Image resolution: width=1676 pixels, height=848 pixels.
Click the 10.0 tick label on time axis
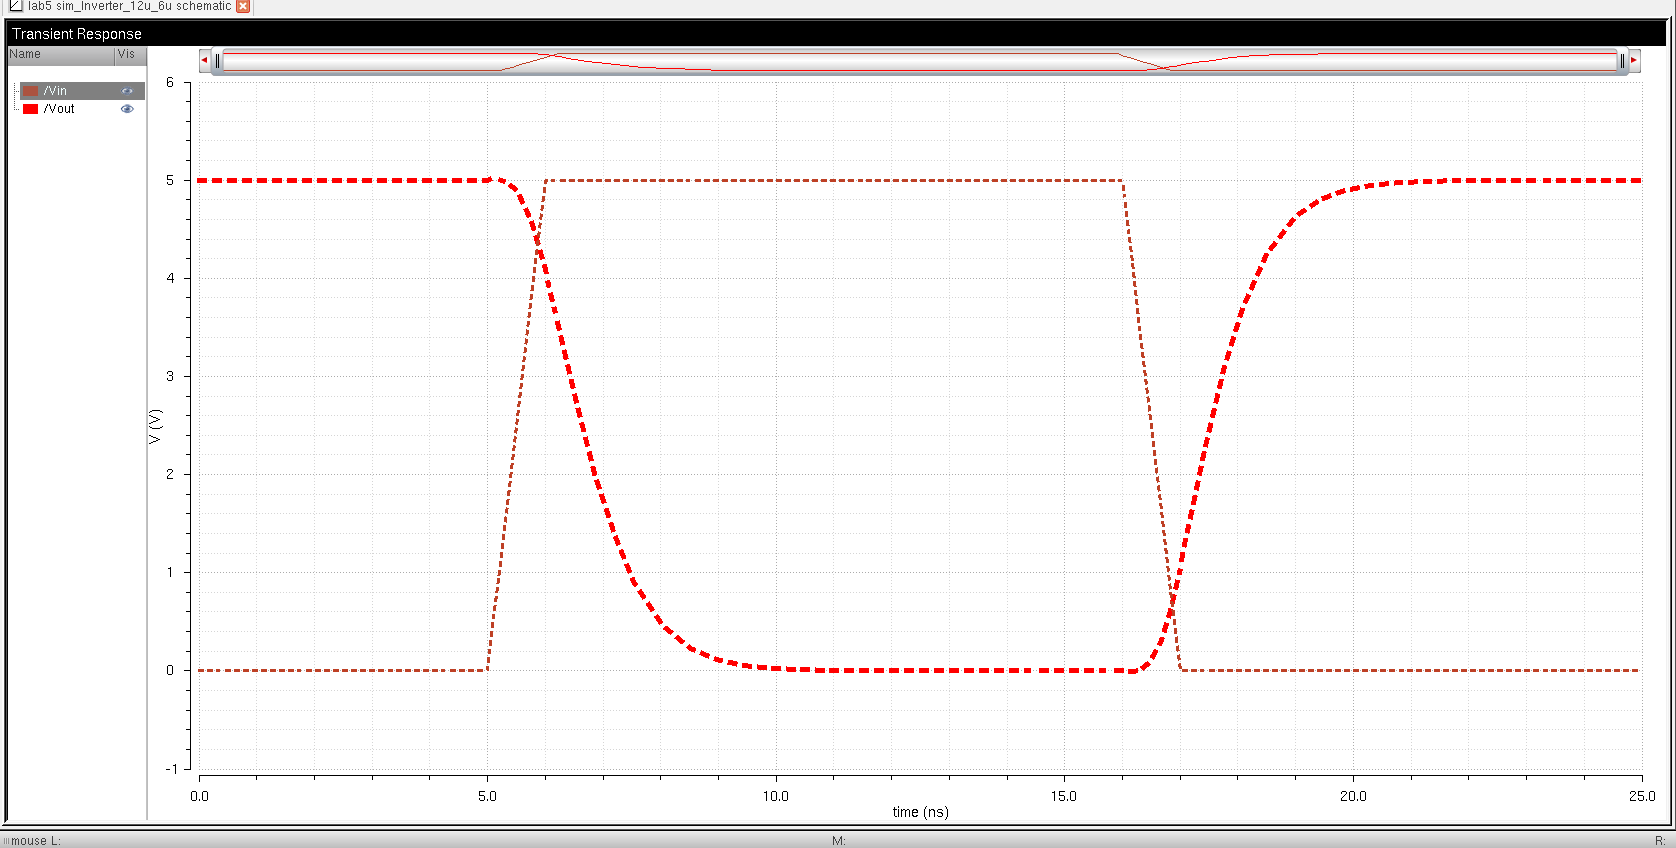point(776,796)
